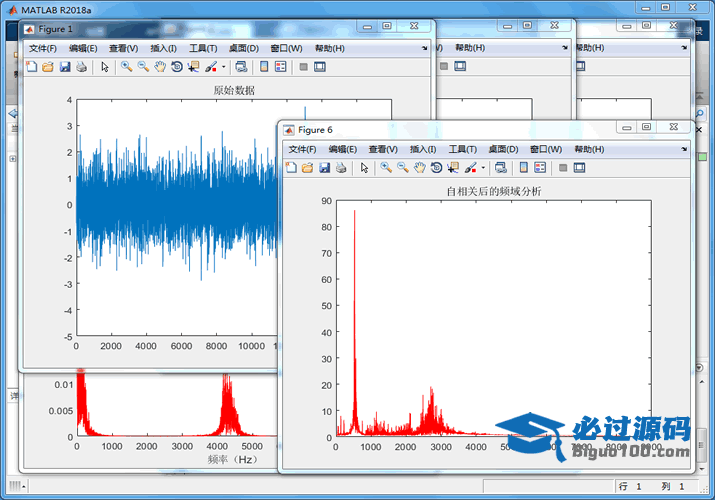715x500 pixels.
Task: Click New Figure icon in Figure 1 toolbar
Action: coord(31,67)
